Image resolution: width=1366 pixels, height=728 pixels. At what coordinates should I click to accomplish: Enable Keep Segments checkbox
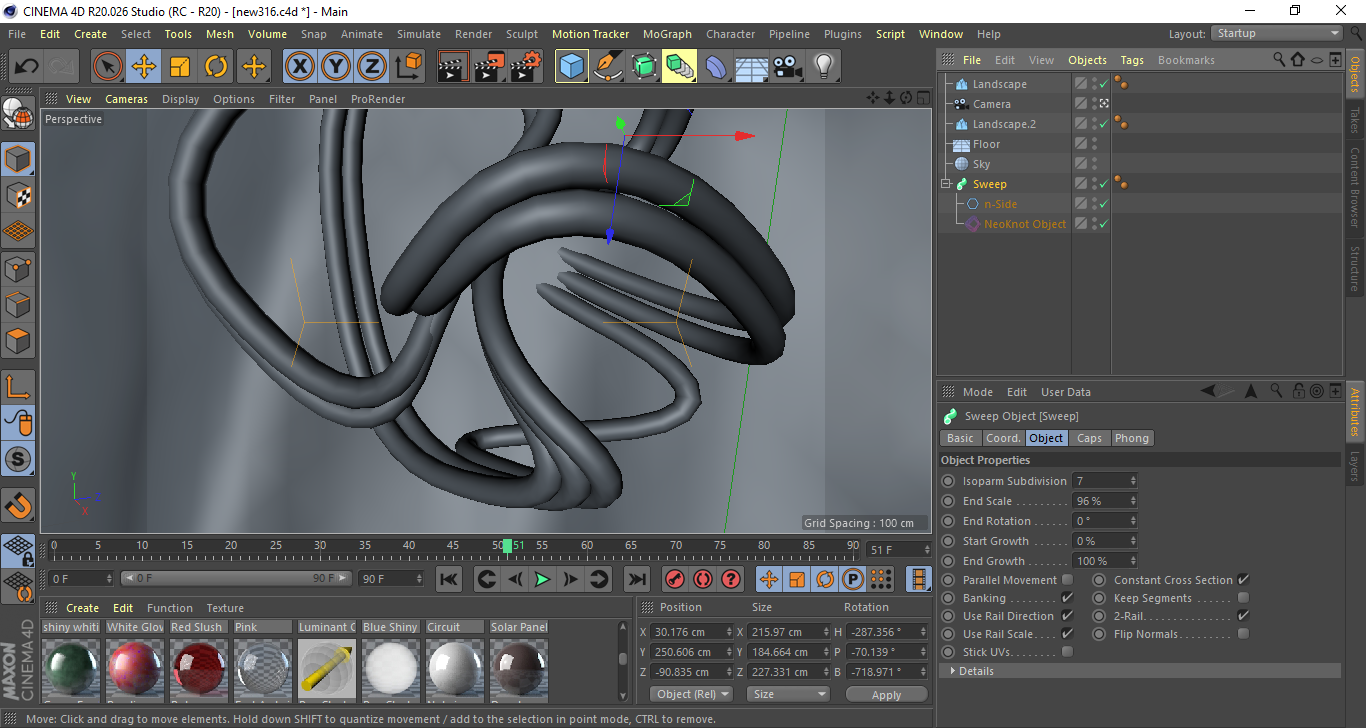[1243, 598]
